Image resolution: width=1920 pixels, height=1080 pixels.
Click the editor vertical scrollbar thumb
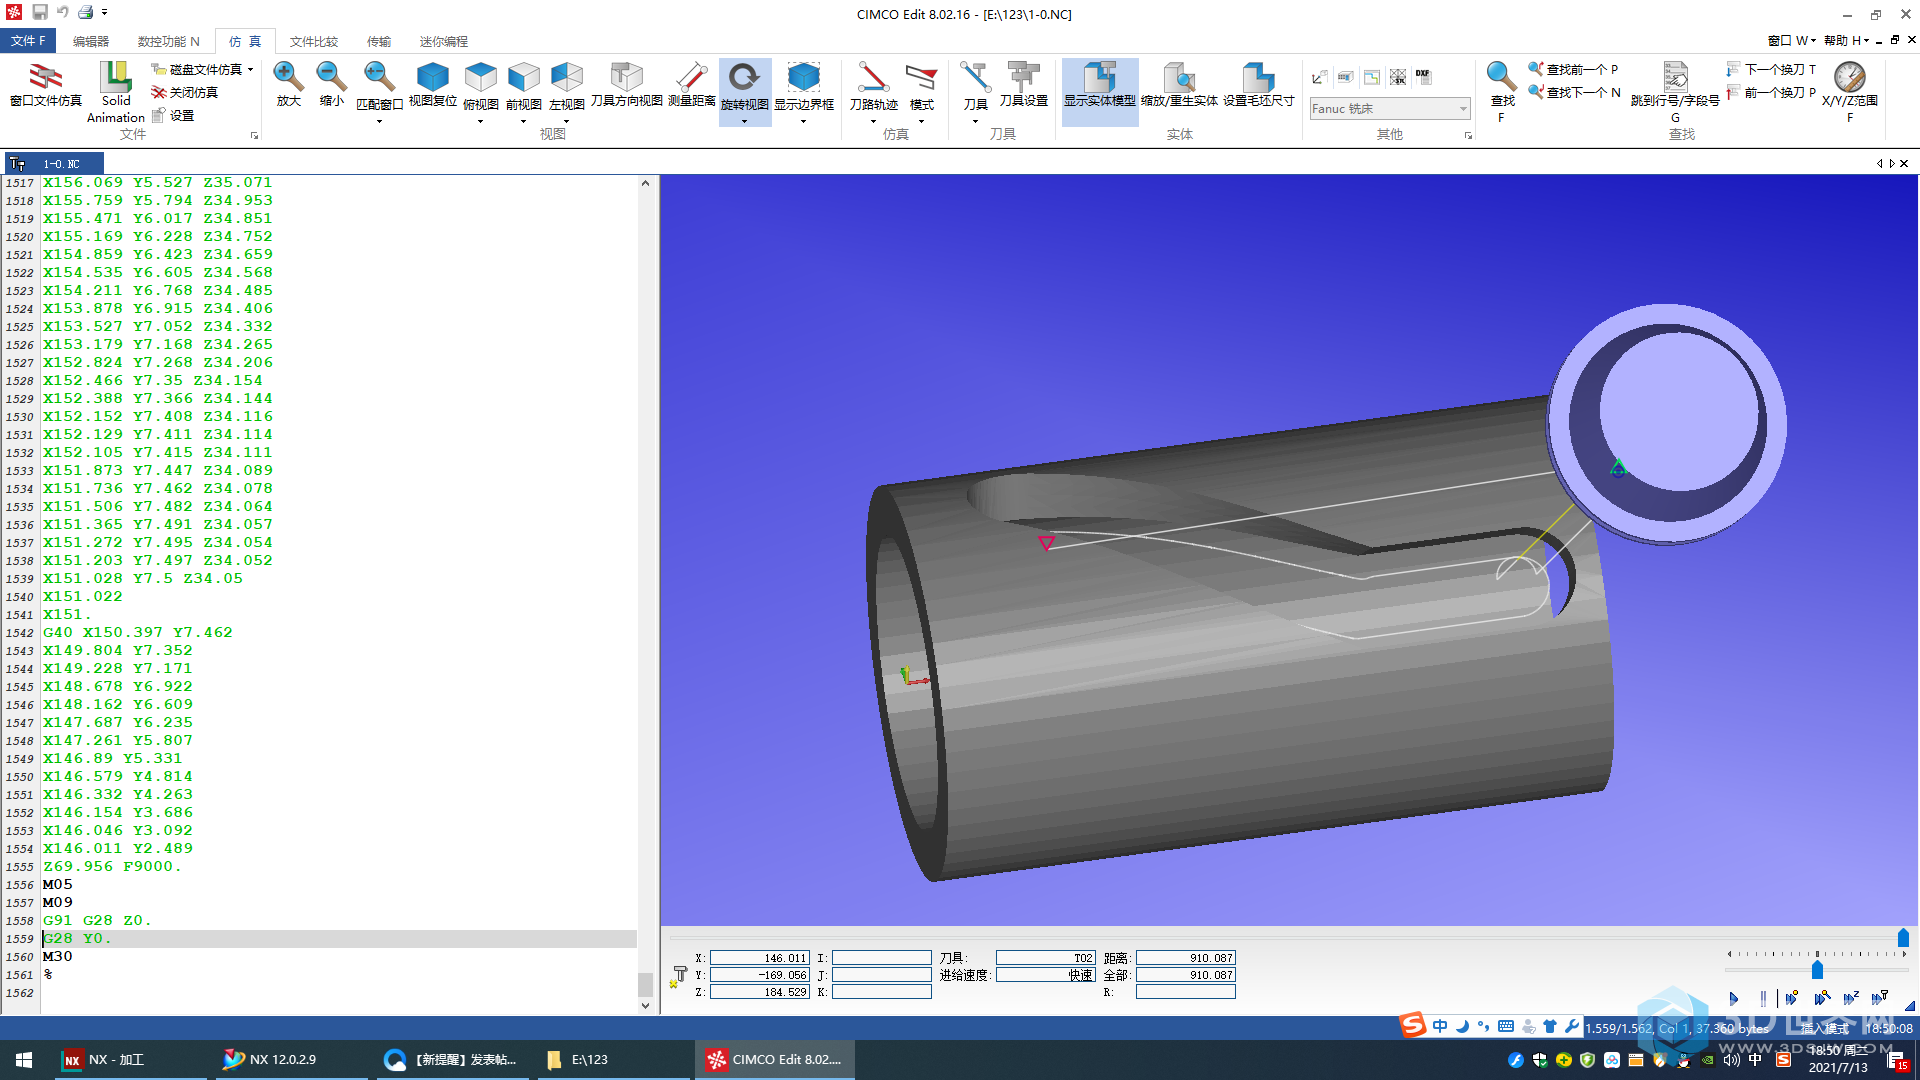tap(645, 984)
